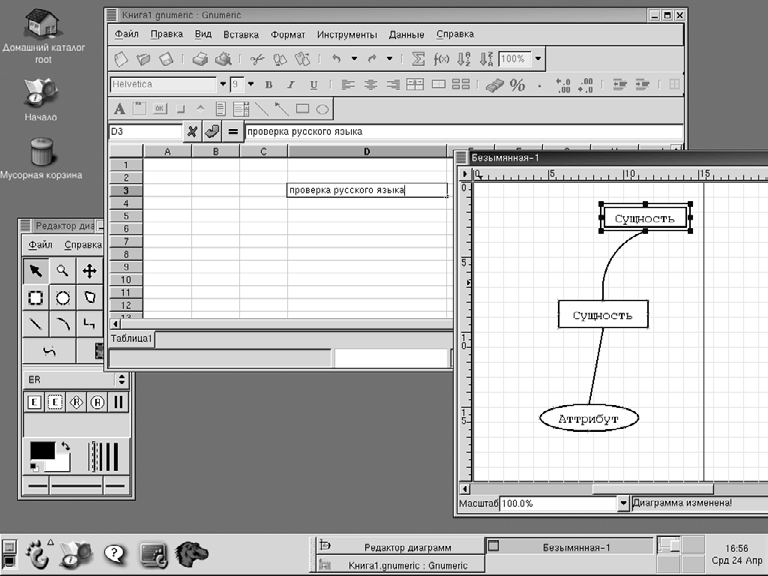Toggle underline formatting button
The height and width of the screenshot is (576, 768).
point(314,85)
